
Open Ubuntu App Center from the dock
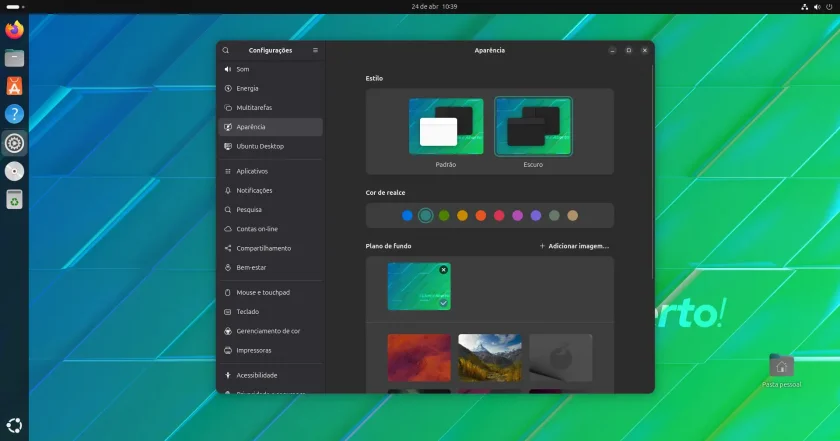[14, 86]
